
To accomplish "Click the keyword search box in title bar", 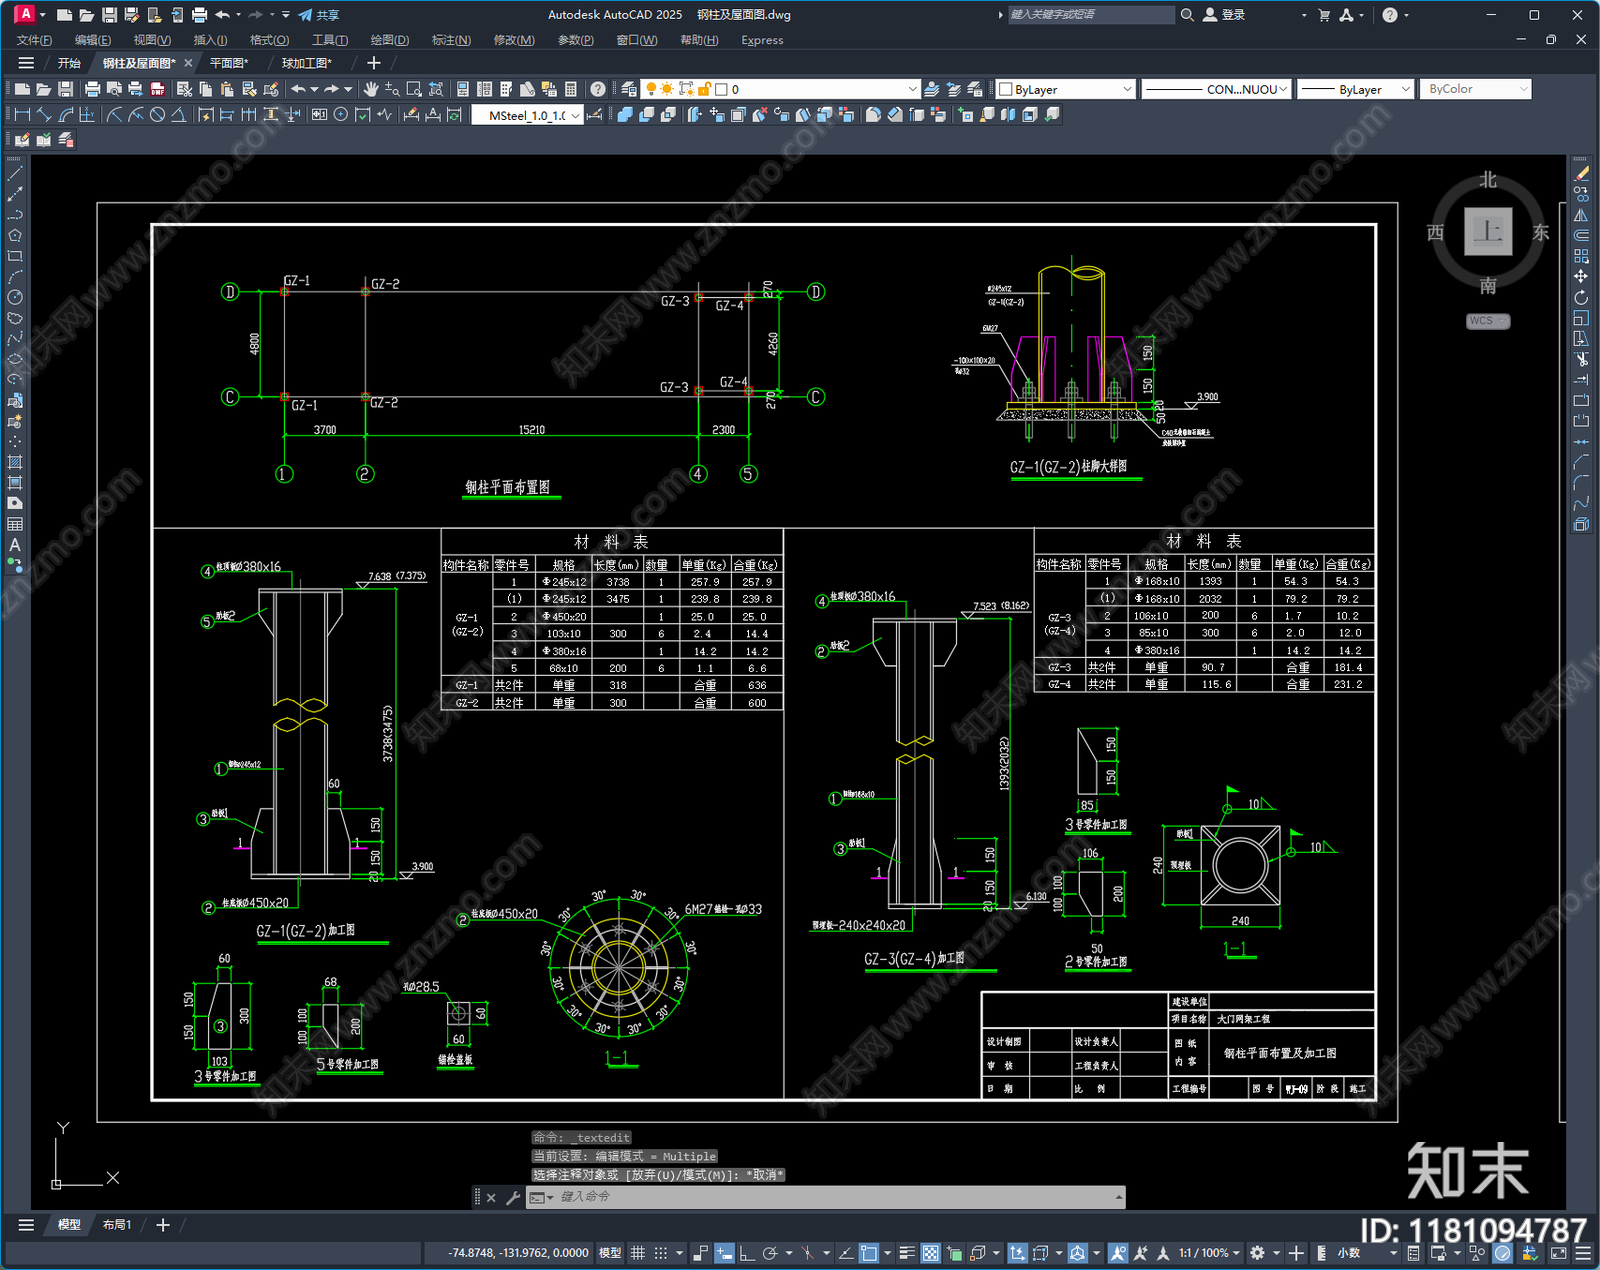I will click(x=1091, y=15).
